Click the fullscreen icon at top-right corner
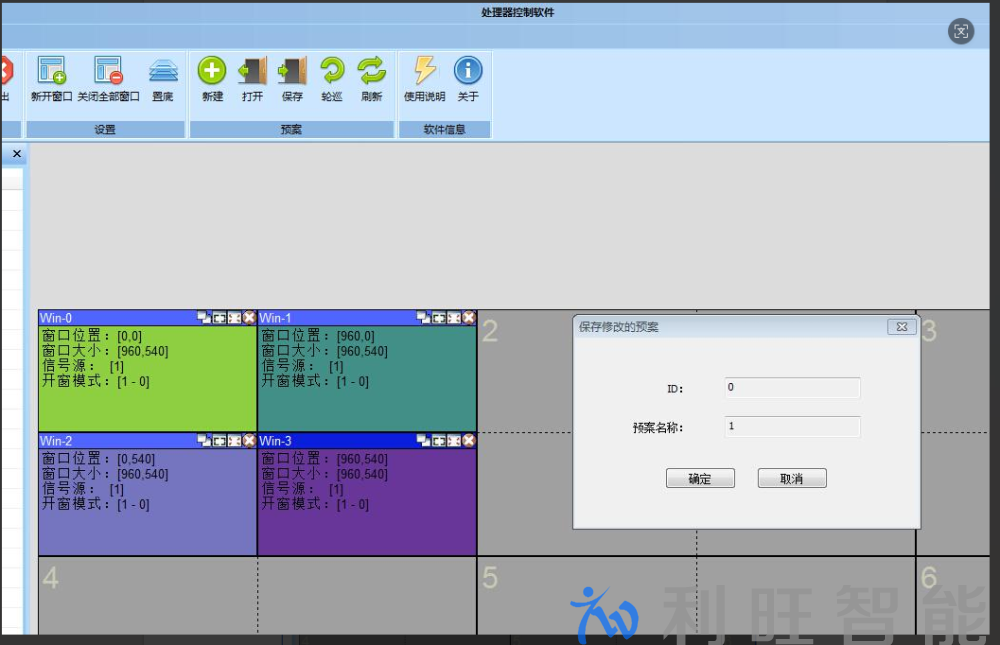The height and width of the screenshot is (645, 1000). pyautogui.click(x=960, y=31)
